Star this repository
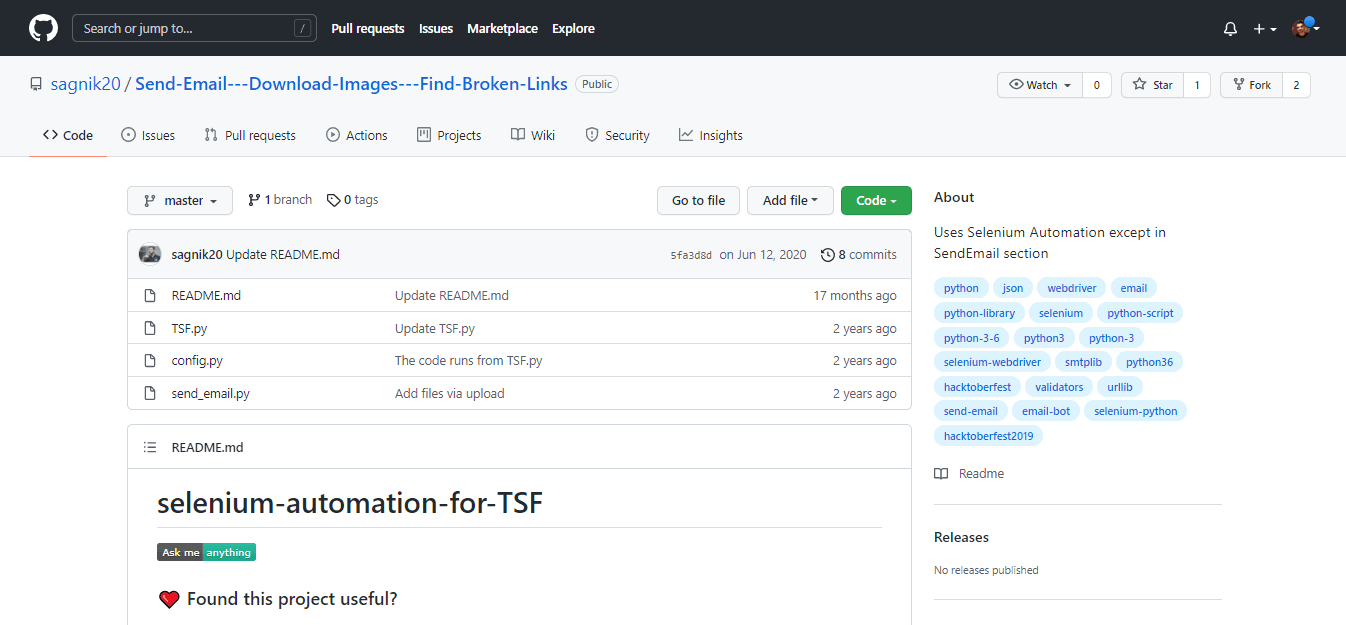 pos(1152,85)
